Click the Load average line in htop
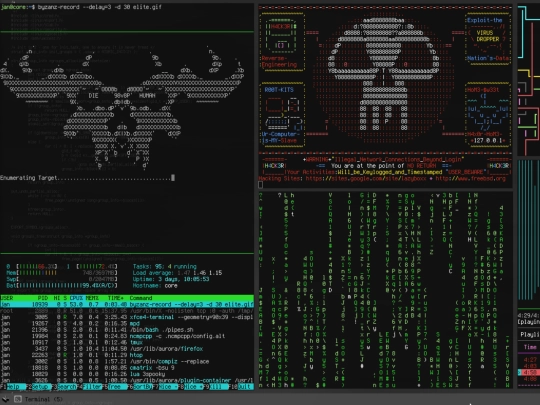The width and height of the screenshot is (540, 405). click(177, 273)
